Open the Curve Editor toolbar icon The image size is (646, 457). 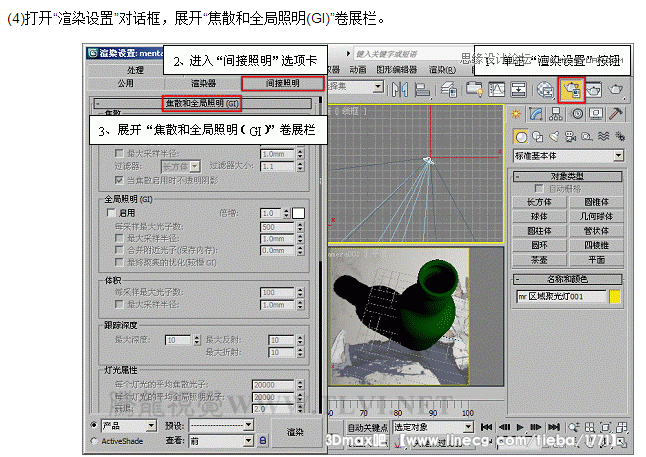496,89
